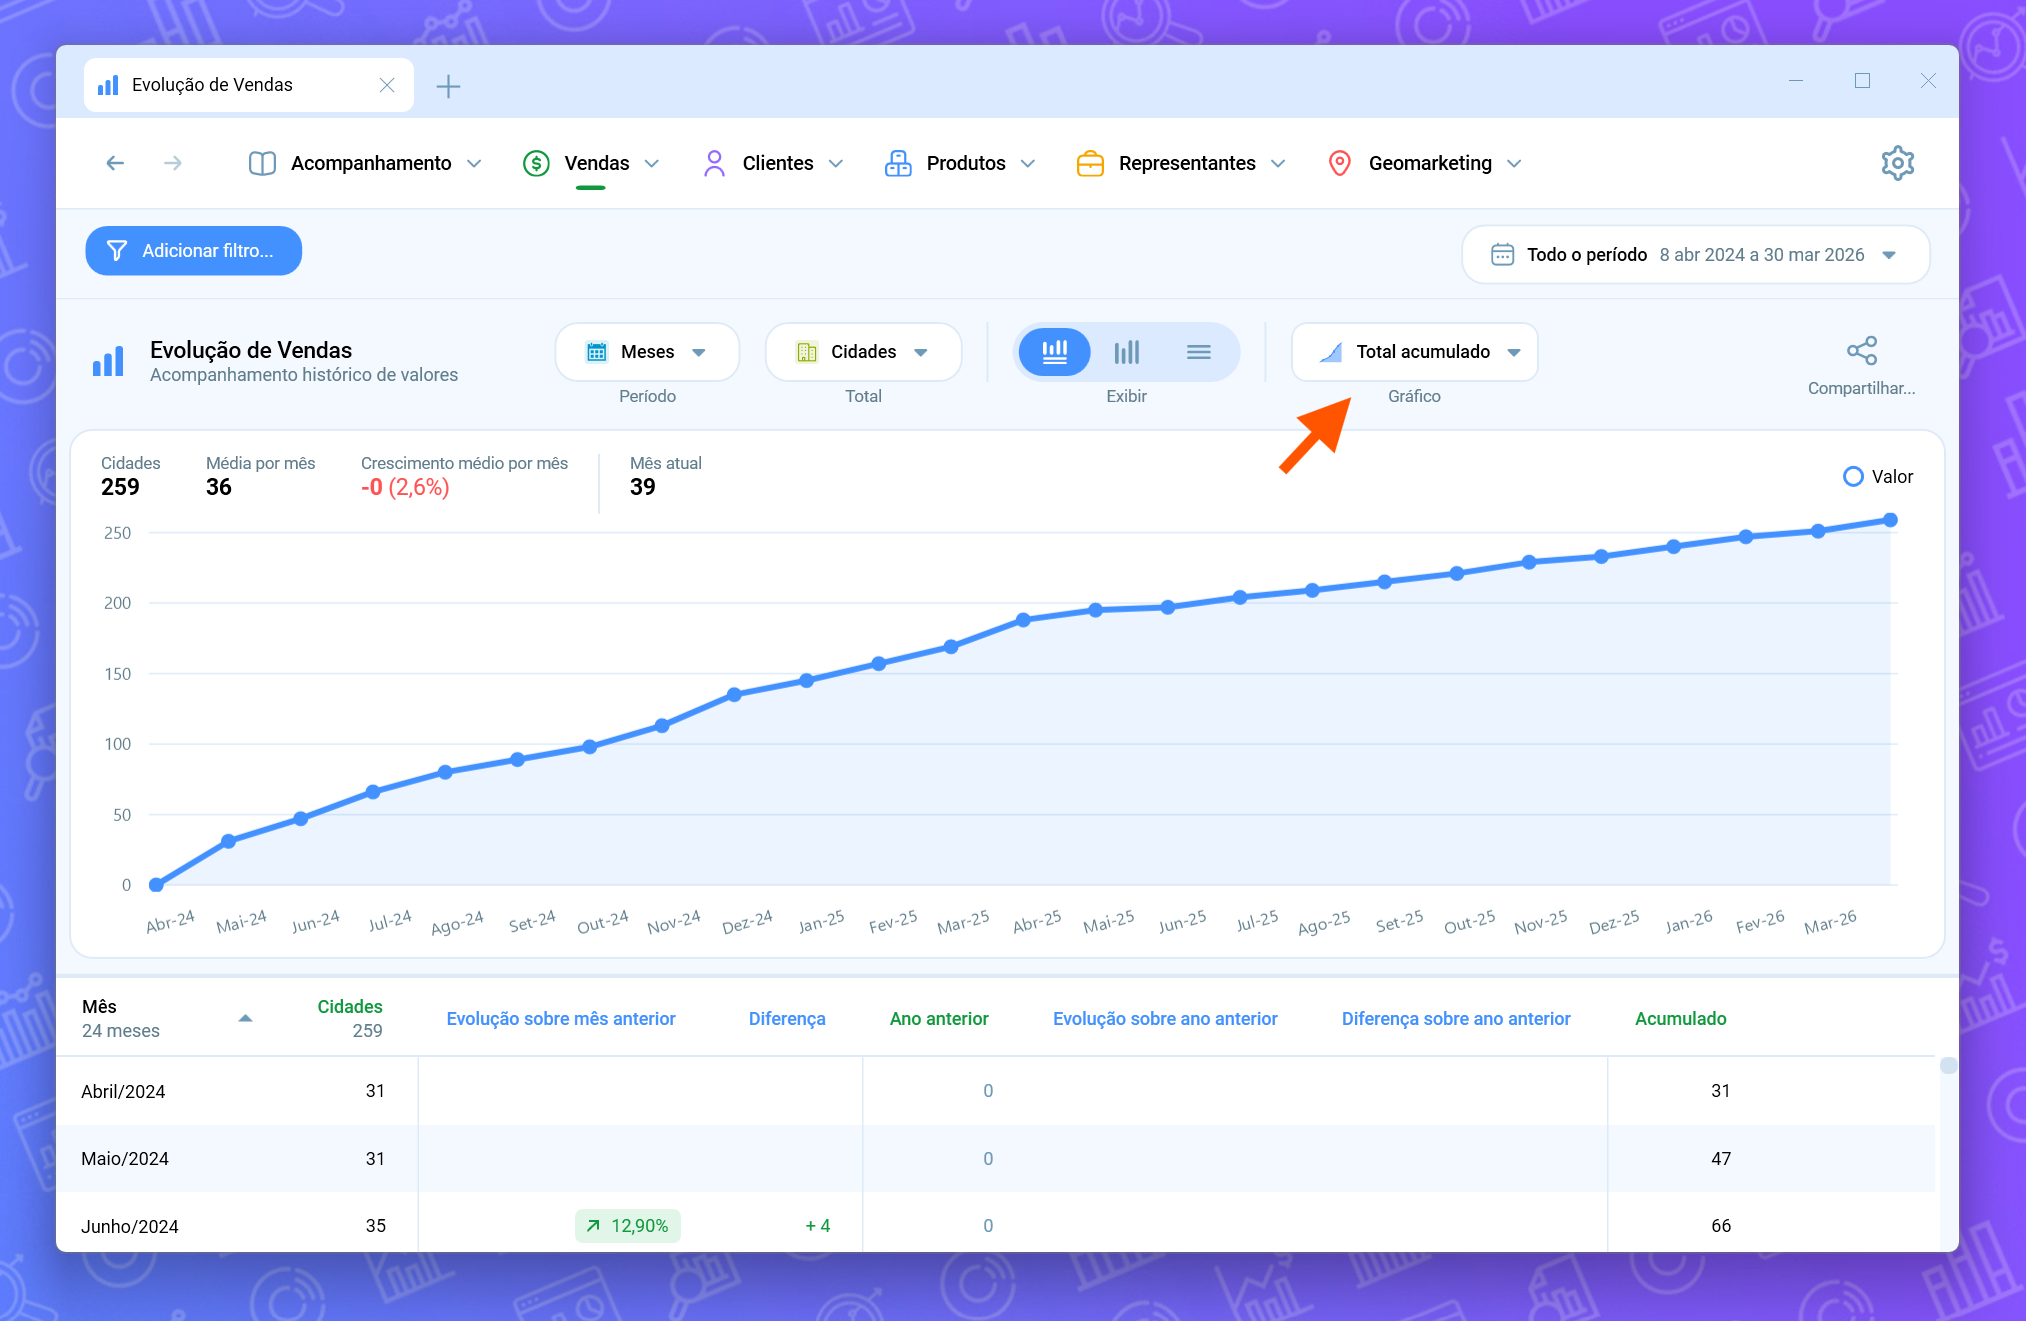Open Meses period dropdown
Image resolution: width=2026 pixels, height=1321 pixels.
coord(647,352)
